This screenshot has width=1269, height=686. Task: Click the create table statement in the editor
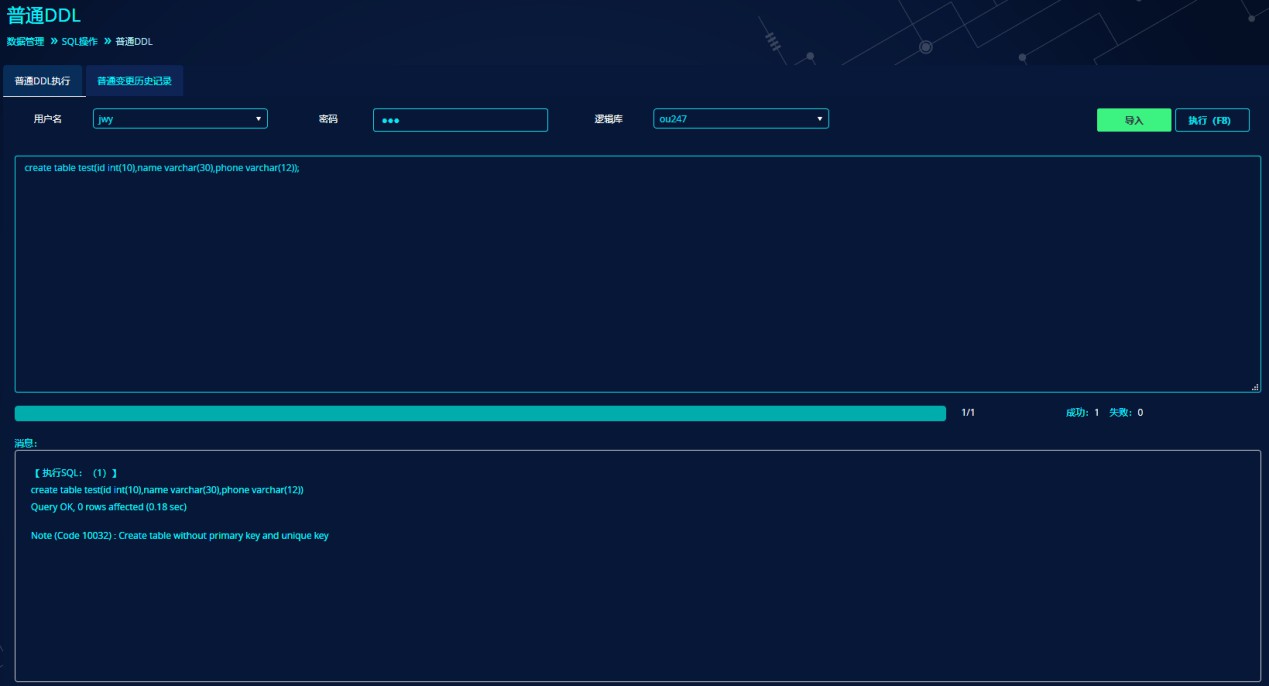pyautogui.click(x=162, y=168)
